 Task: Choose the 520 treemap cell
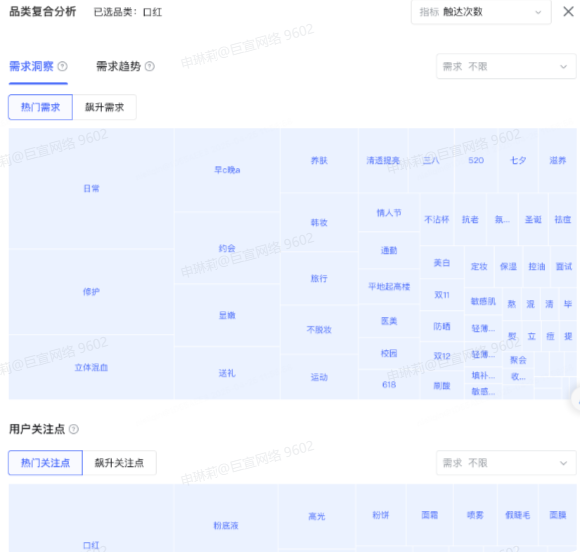pyautogui.click(x=476, y=161)
